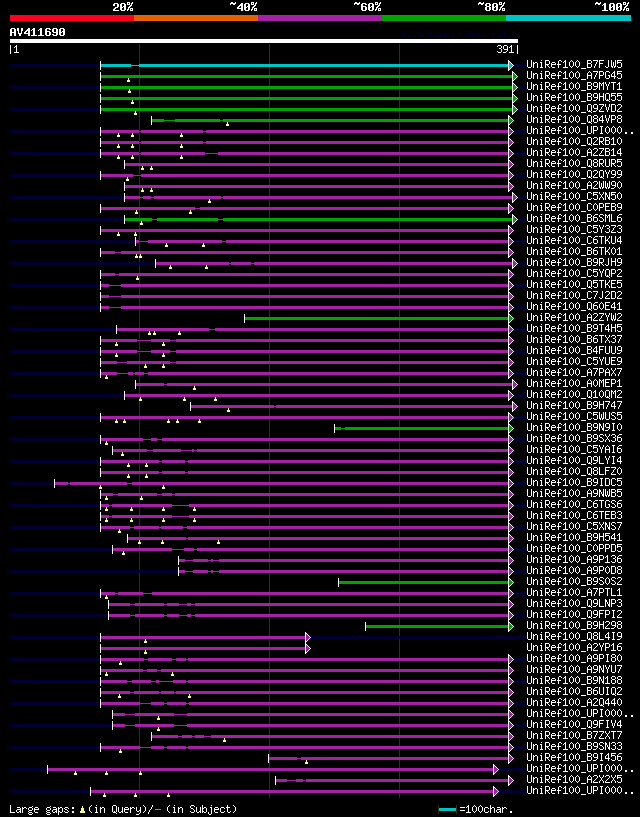Select label UniRef100_C6TGS6

[x=574, y=504]
